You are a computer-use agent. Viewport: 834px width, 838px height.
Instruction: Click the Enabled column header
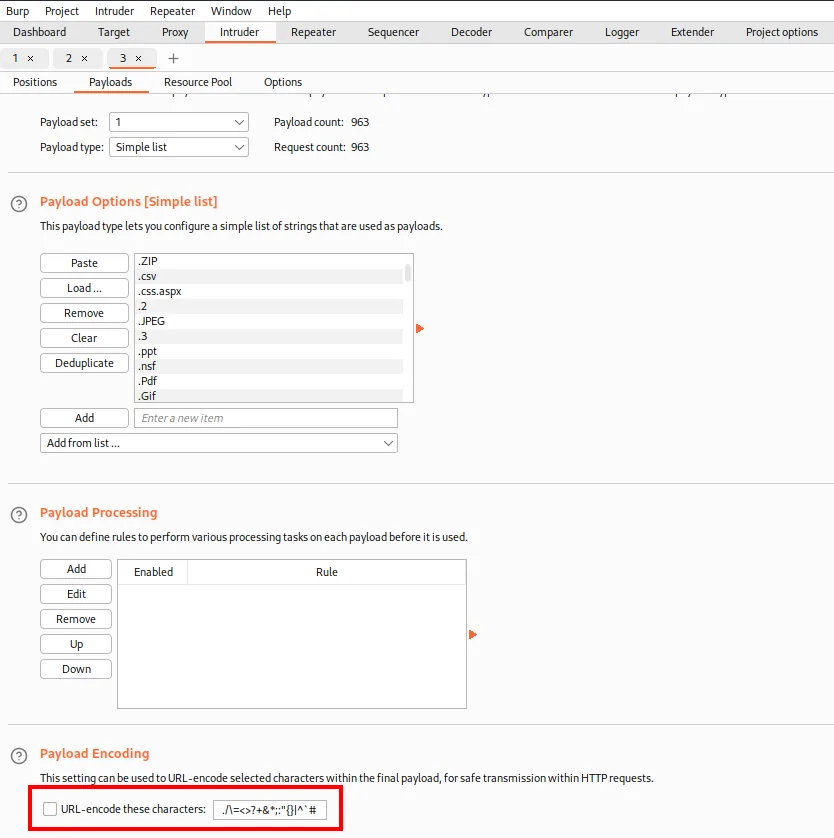pyautogui.click(x=153, y=572)
